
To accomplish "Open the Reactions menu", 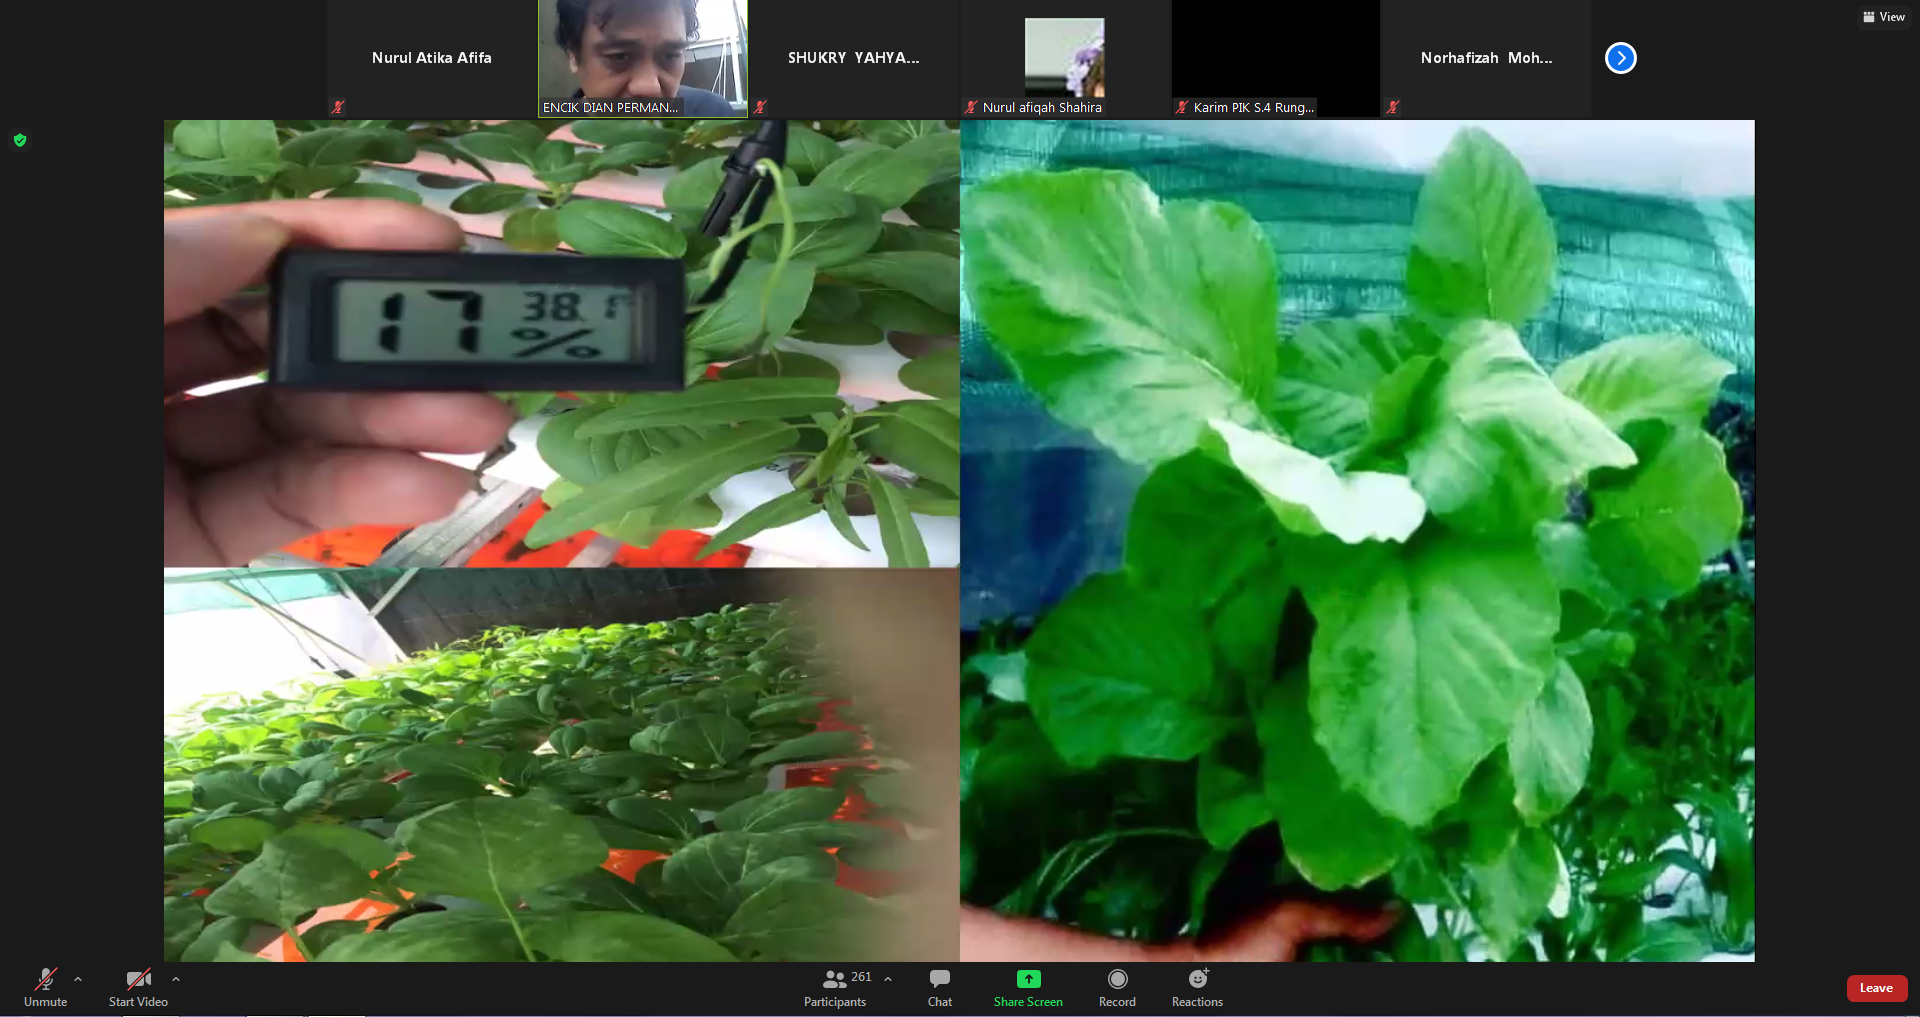I will tap(1197, 986).
